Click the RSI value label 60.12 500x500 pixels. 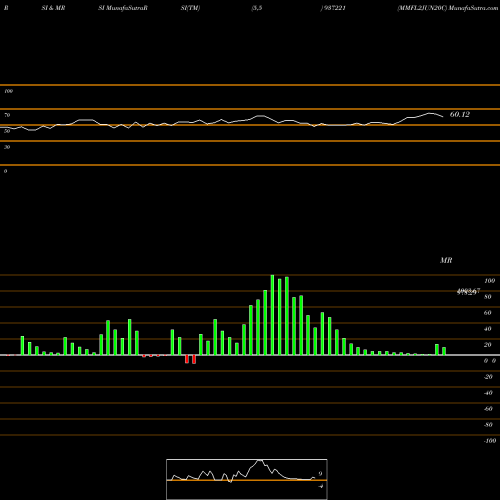460,114
